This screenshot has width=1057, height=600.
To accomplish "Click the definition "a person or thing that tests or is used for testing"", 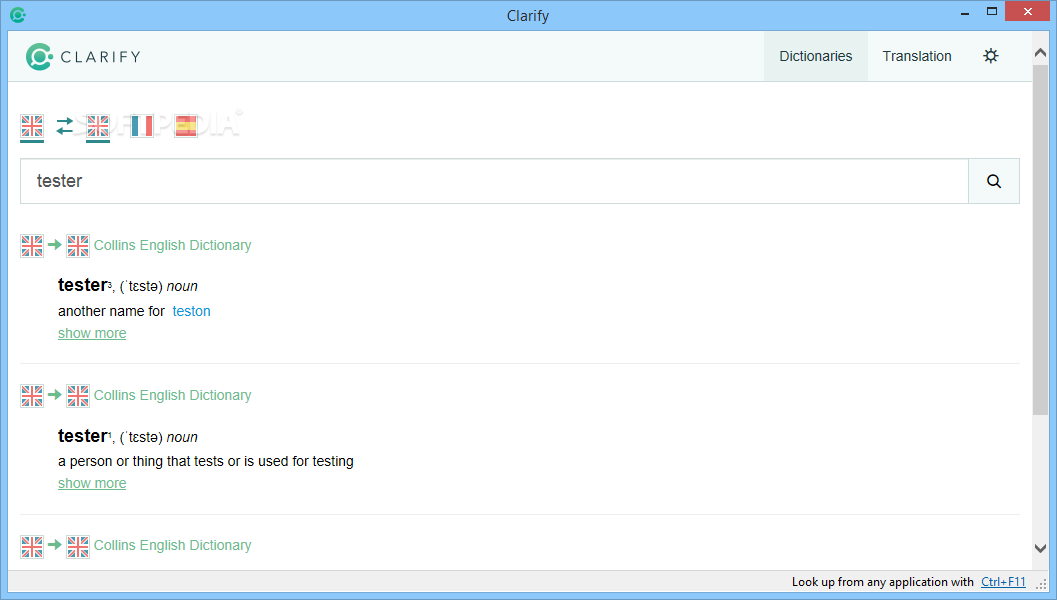I will 206,461.
